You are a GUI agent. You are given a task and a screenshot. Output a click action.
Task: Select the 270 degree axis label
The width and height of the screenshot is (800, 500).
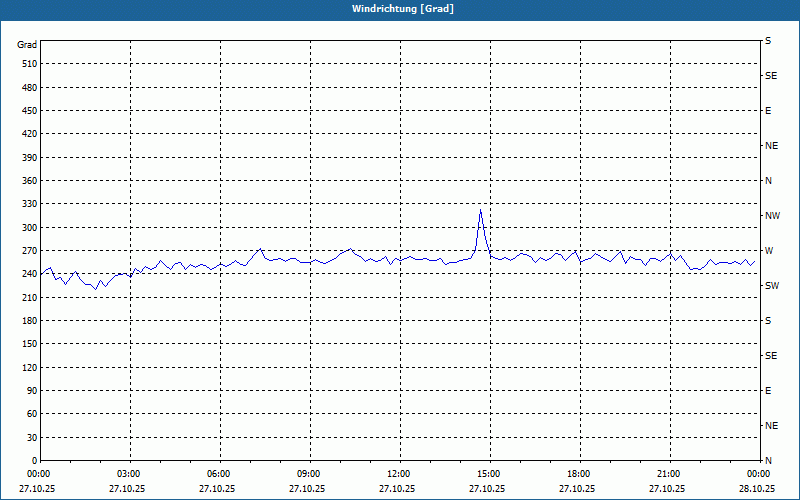[30, 251]
